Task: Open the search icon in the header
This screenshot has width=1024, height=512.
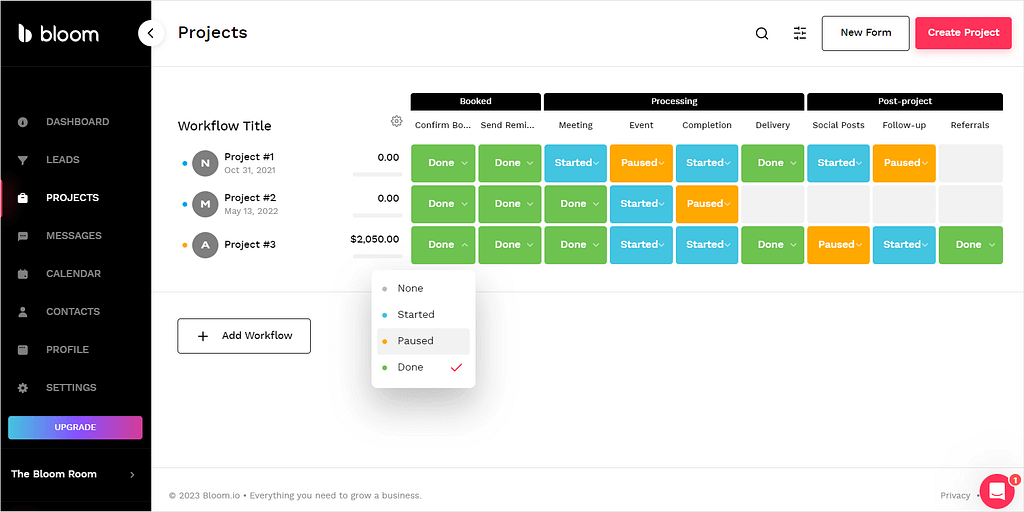Action: click(761, 33)
